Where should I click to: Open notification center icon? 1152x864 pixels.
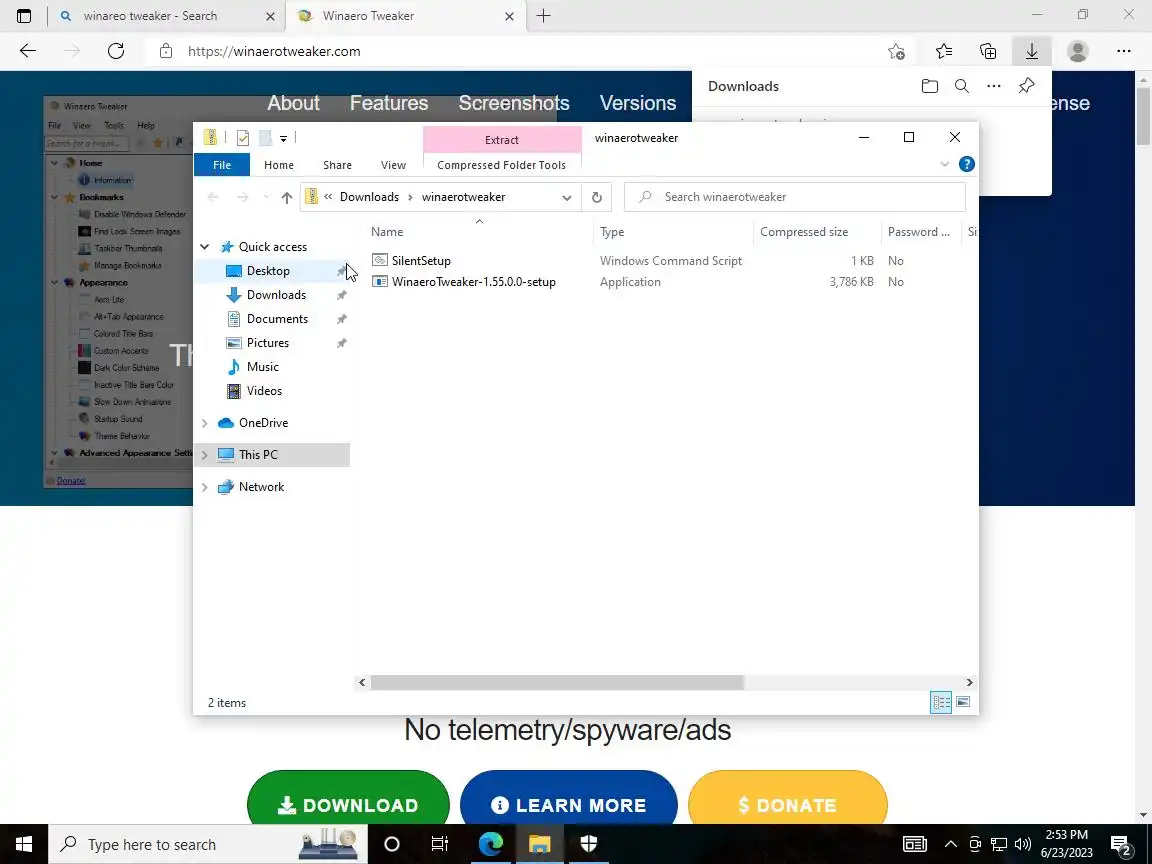(x=1120, y=844)
